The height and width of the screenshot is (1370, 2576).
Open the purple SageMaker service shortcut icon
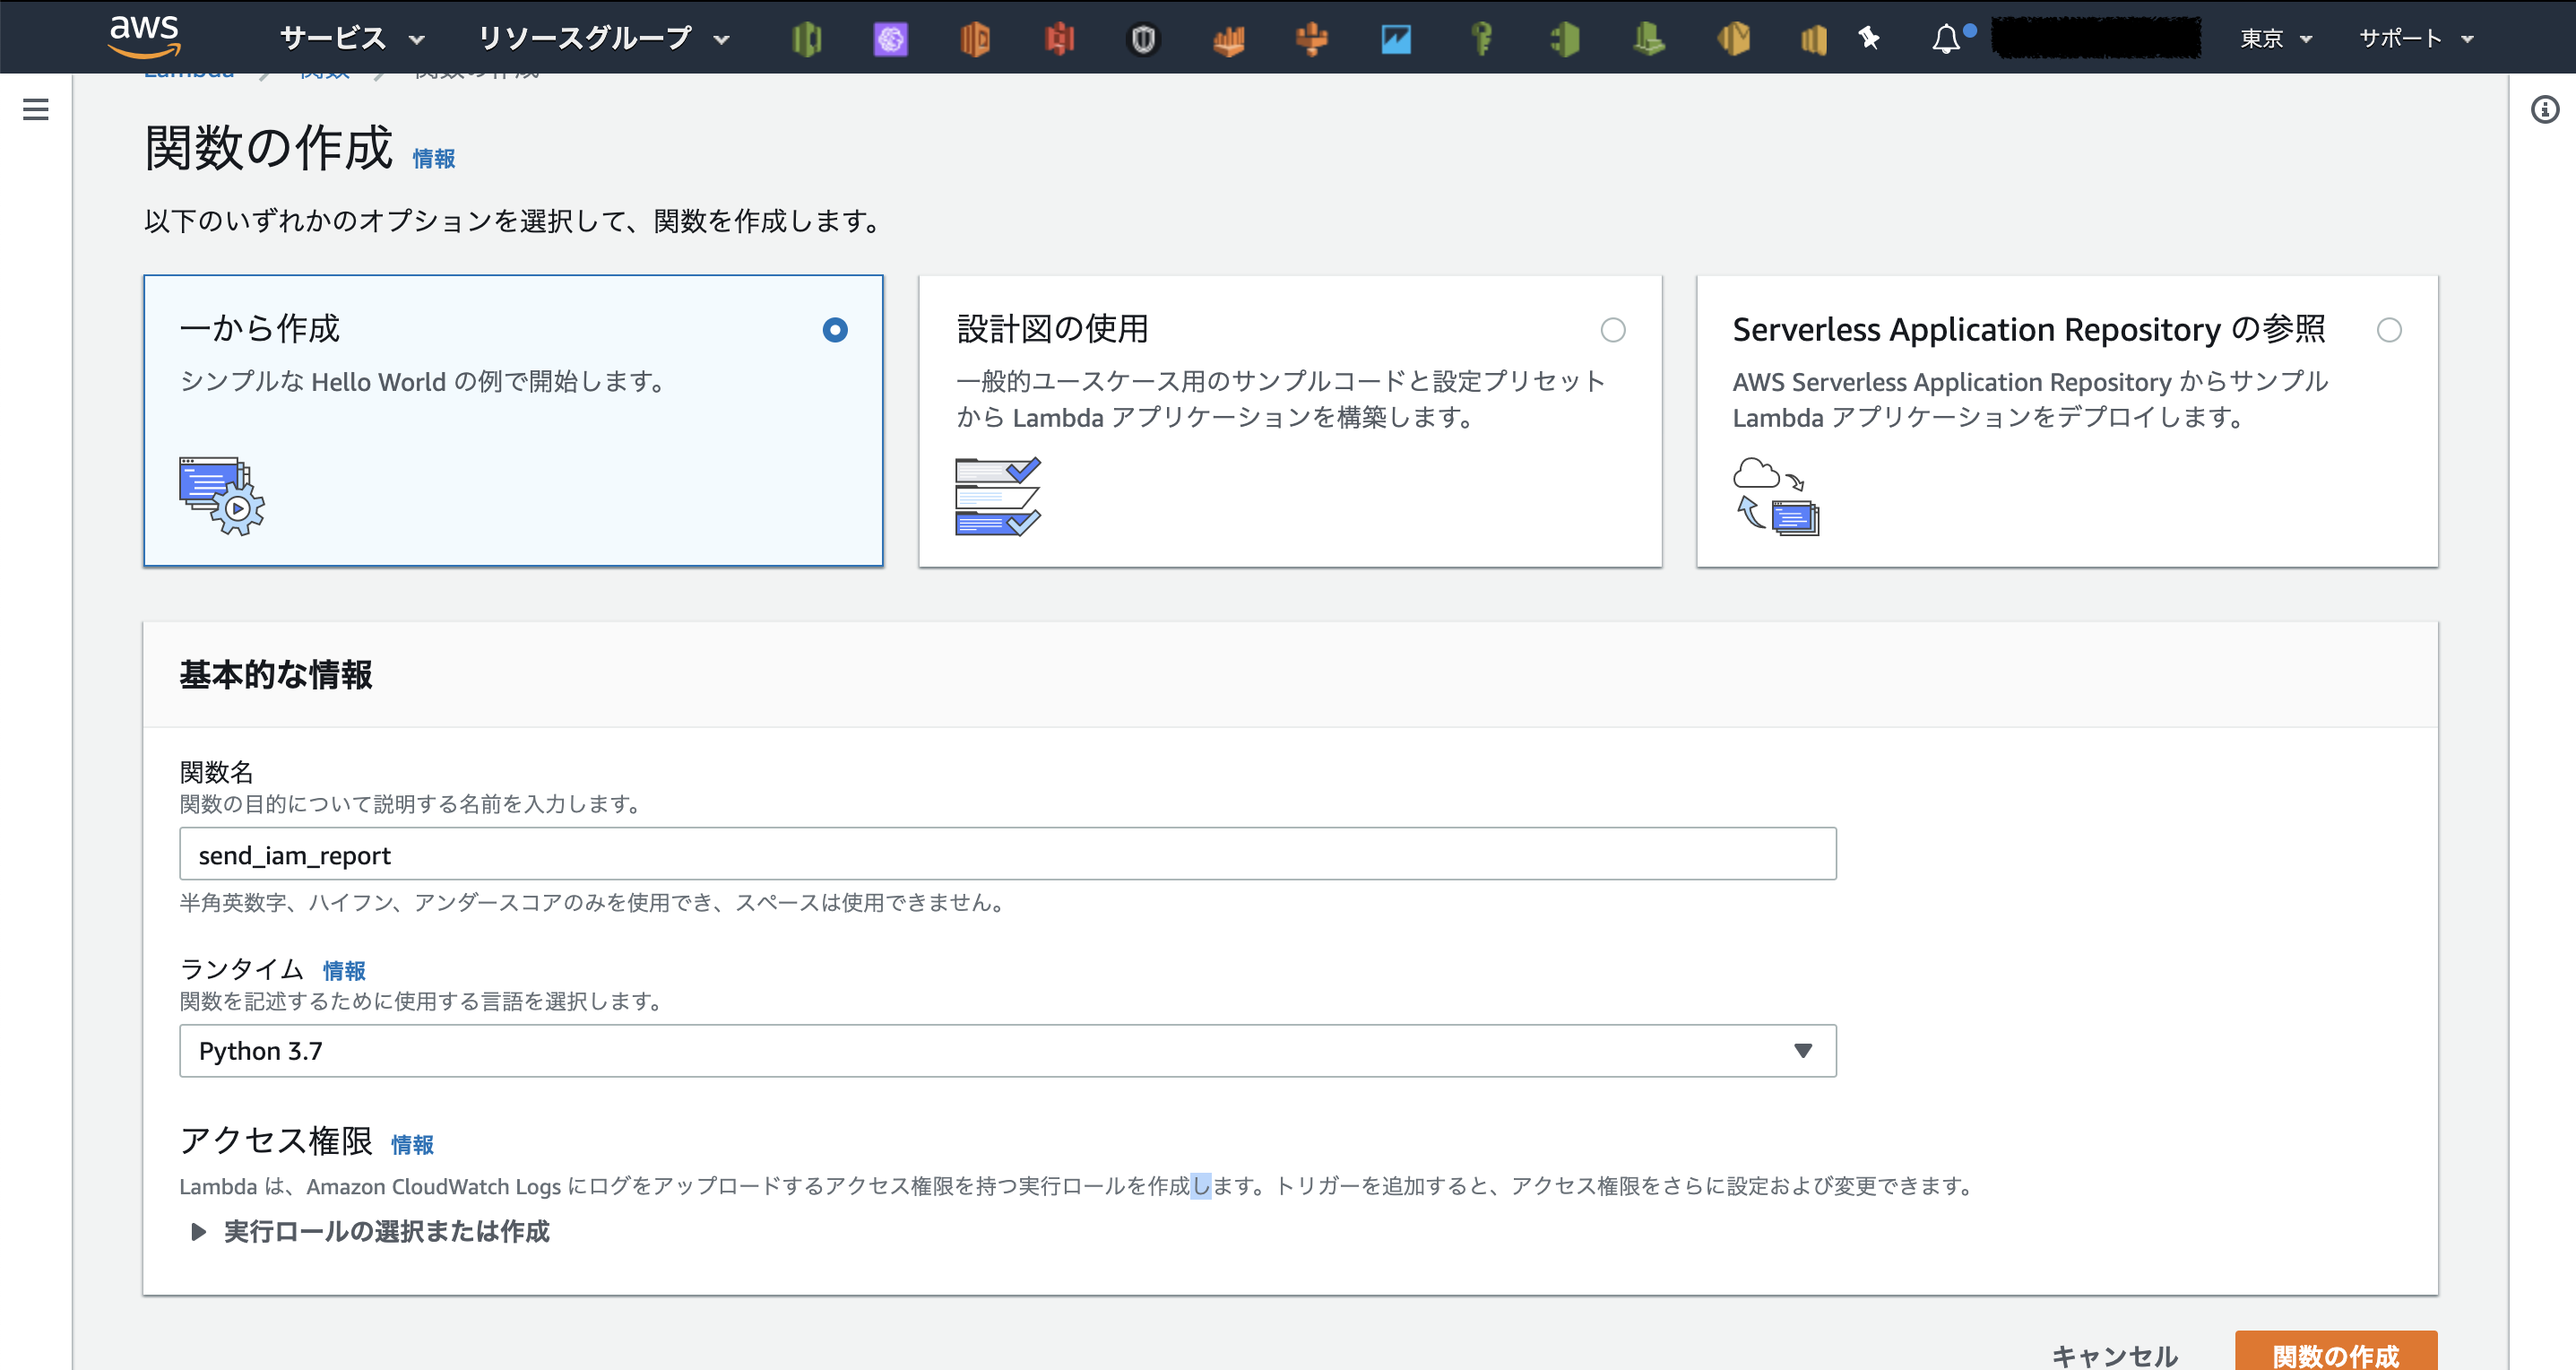click(x=889, y=37)
